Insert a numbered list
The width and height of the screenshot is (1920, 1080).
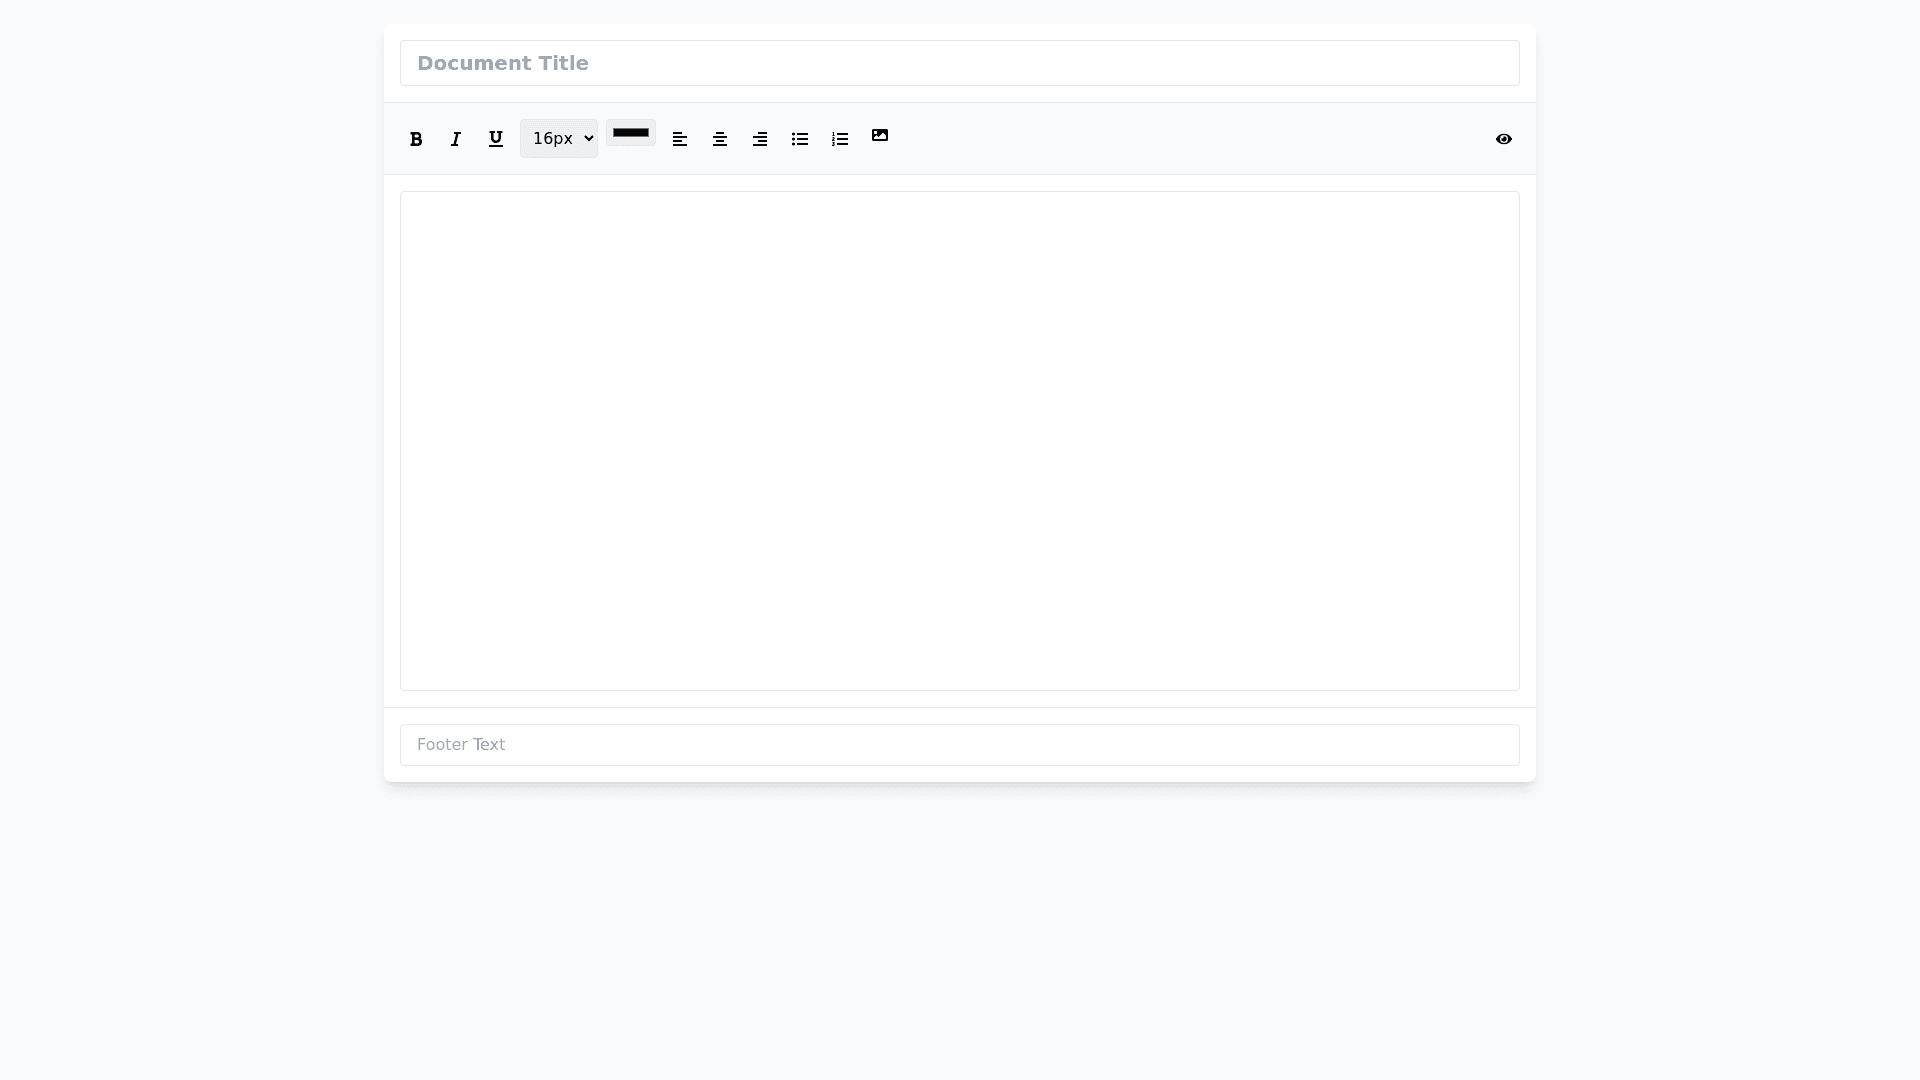(x=840, y=139)
